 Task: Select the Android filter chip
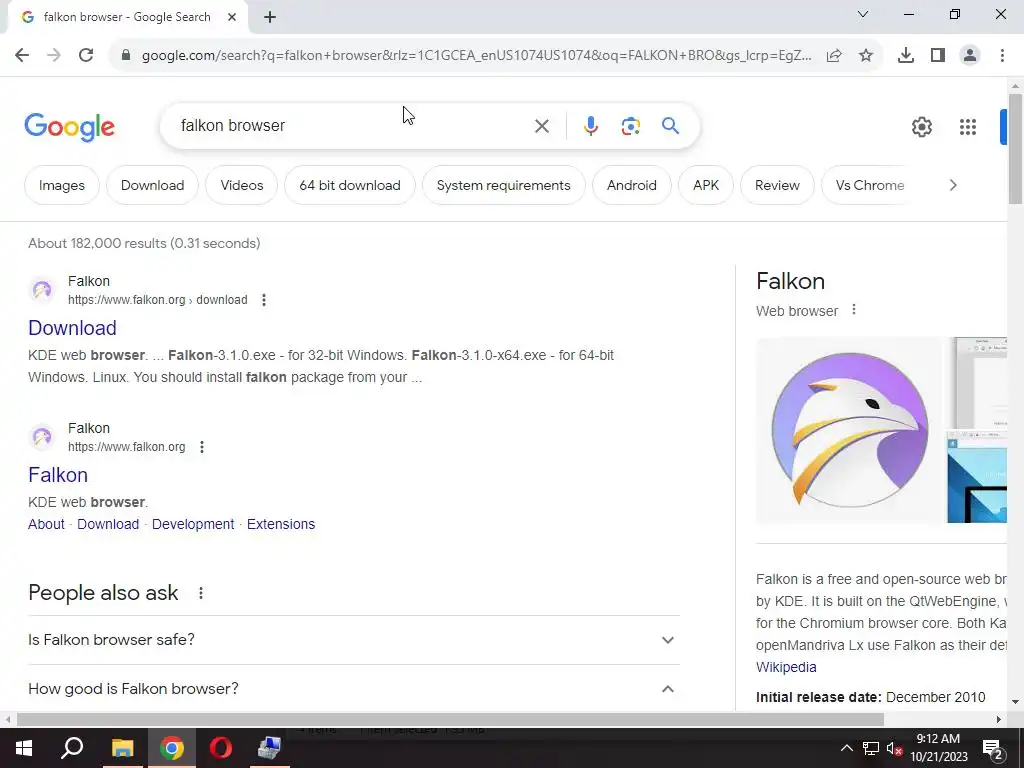632,185
